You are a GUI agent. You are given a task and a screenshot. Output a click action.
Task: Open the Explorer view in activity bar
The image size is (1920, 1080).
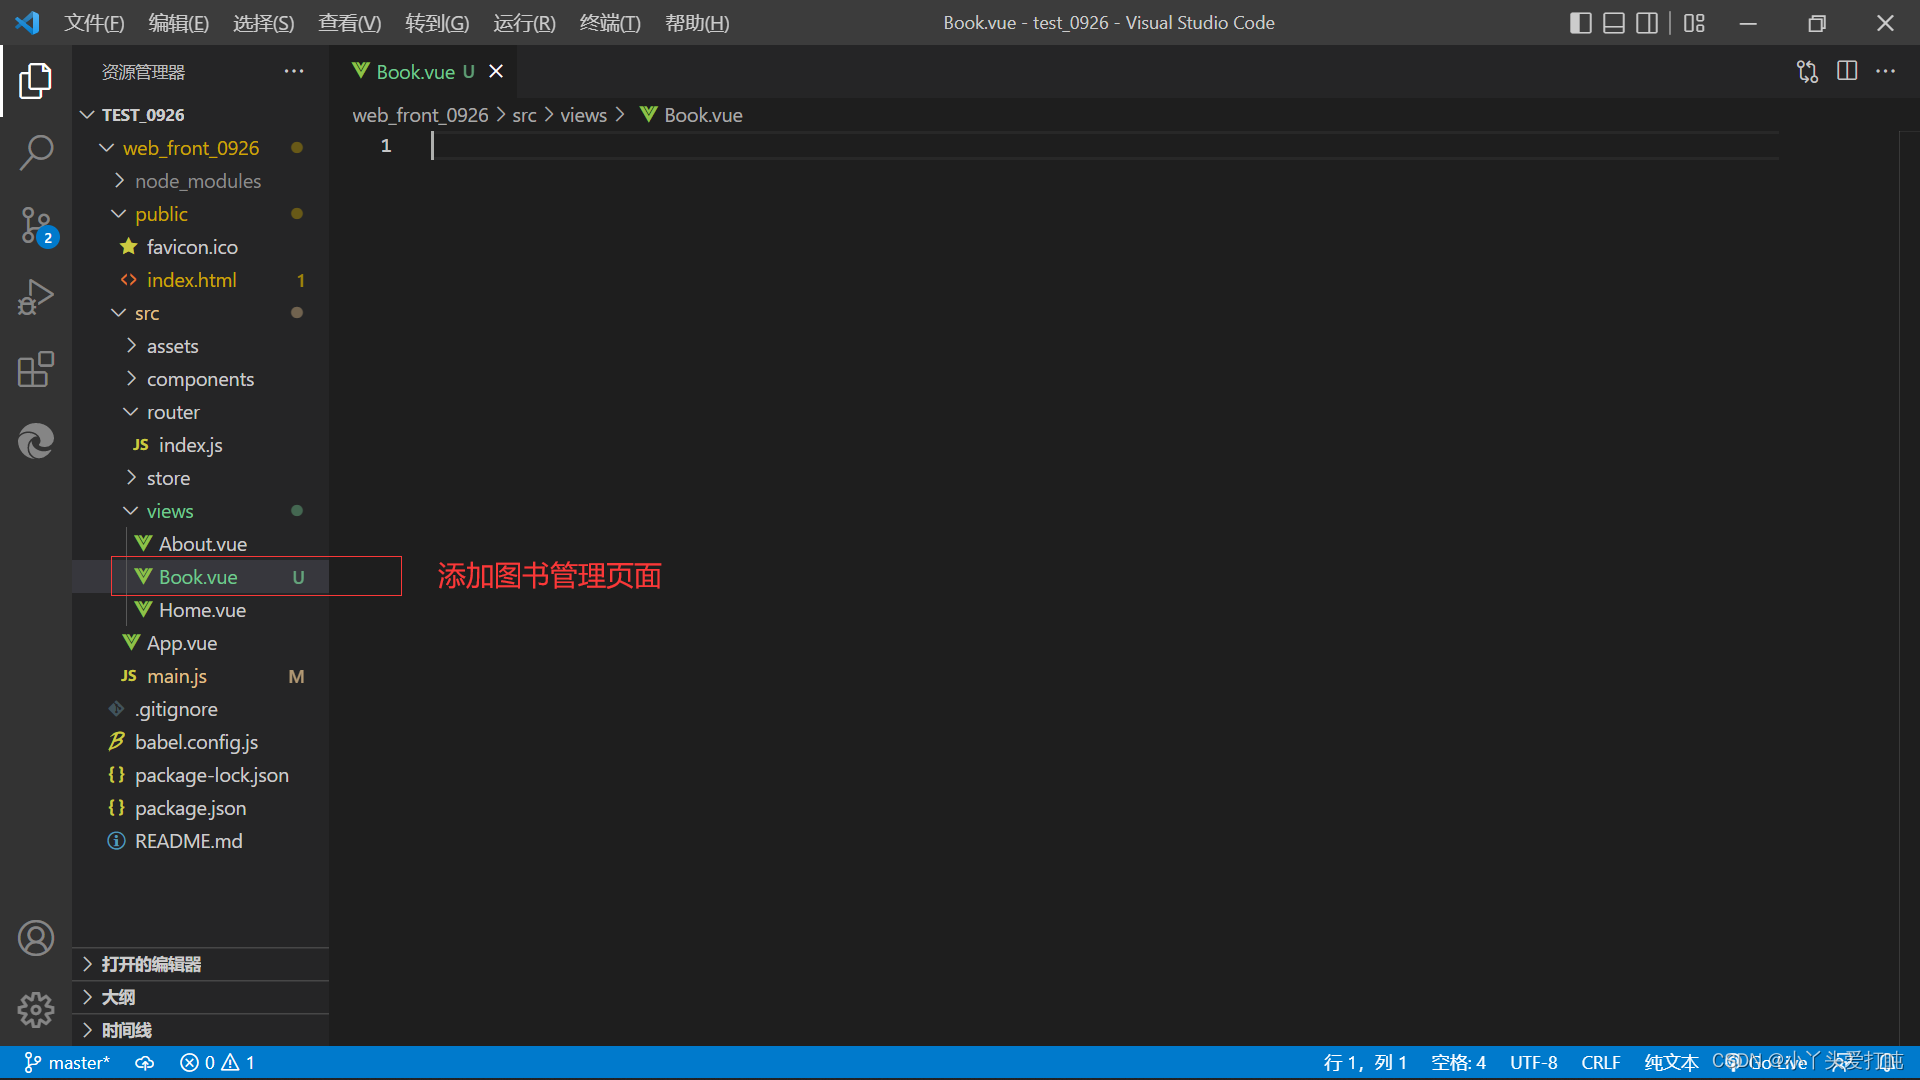36,81
